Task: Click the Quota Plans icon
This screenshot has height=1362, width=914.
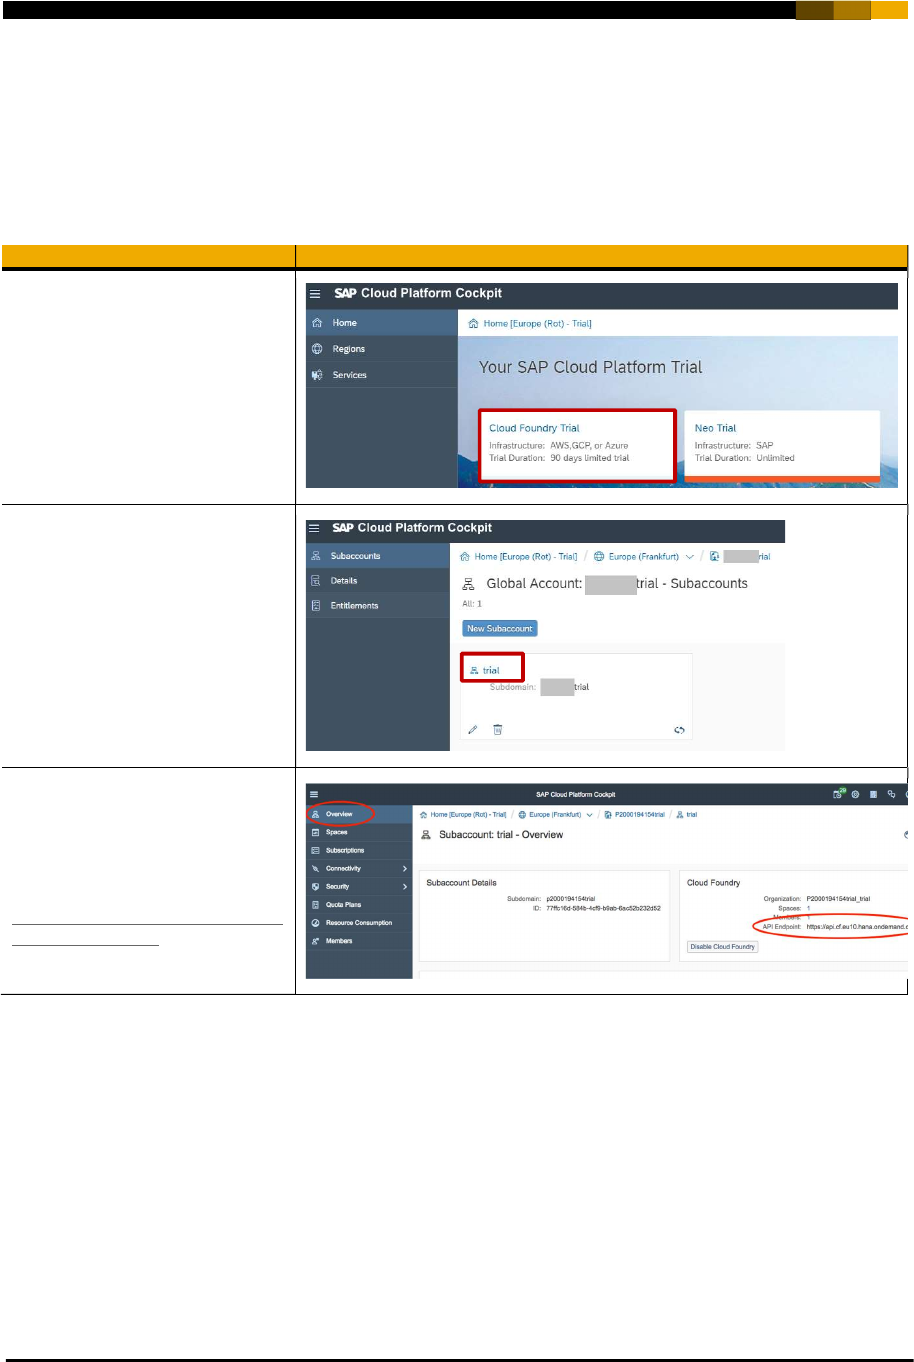Action: [315, 905]
